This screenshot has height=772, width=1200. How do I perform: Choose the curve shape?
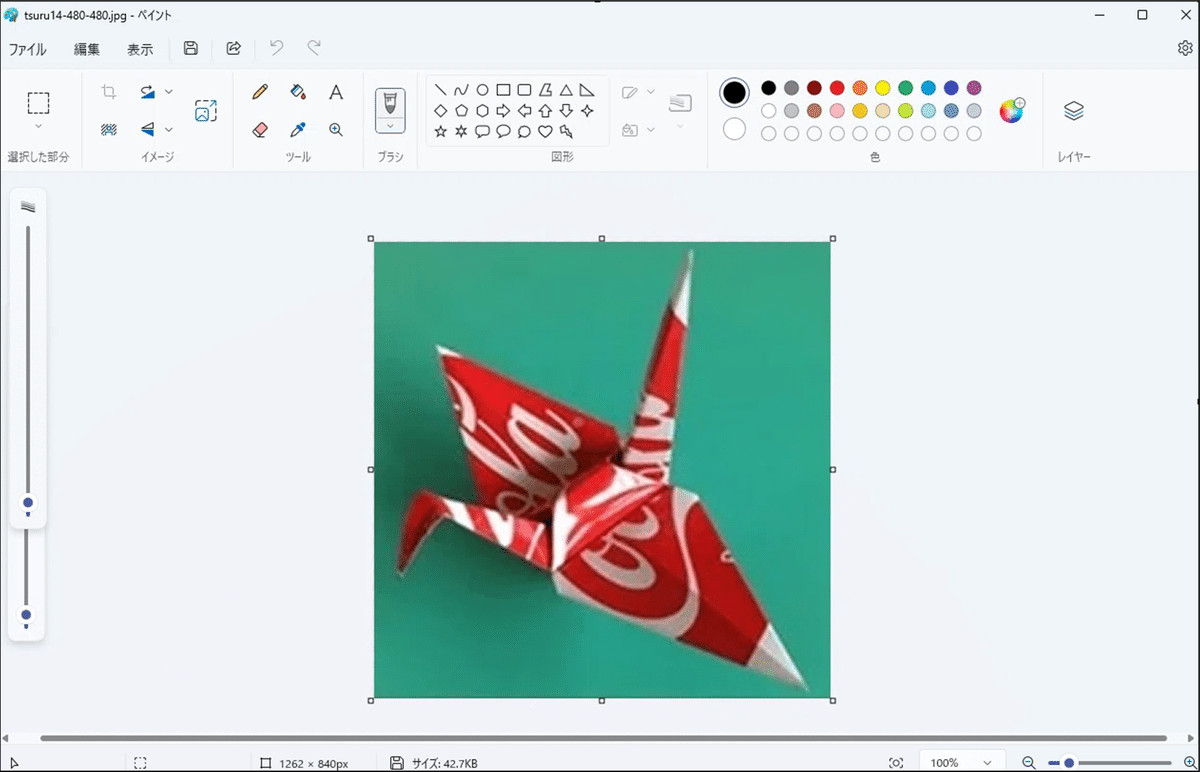[461, 90]
